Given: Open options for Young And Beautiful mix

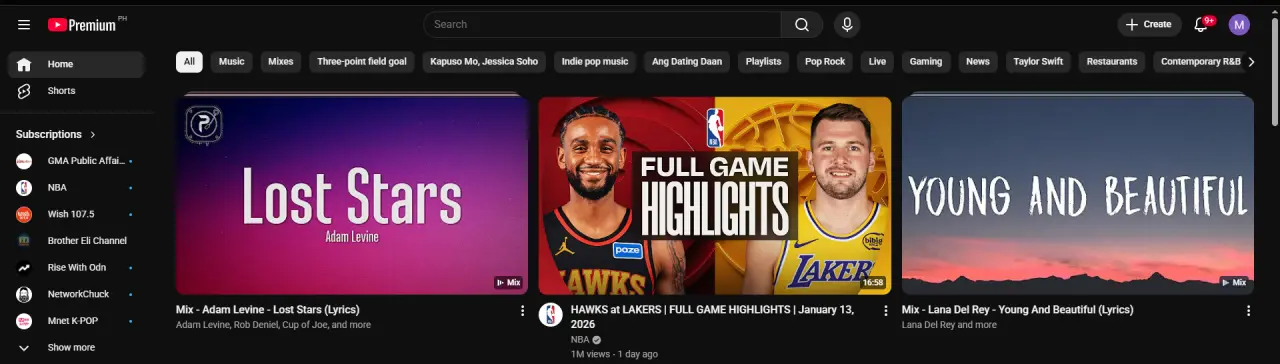Looking at the screenshot, I should click(1248, 311).
